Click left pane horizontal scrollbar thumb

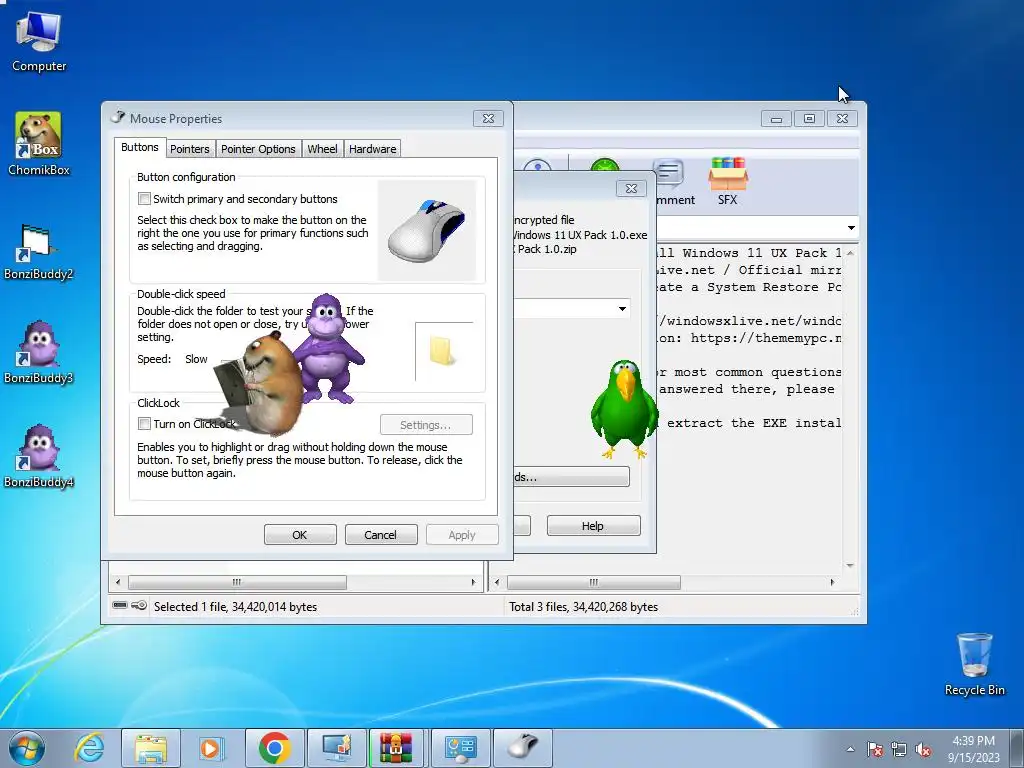pos(237,582)
